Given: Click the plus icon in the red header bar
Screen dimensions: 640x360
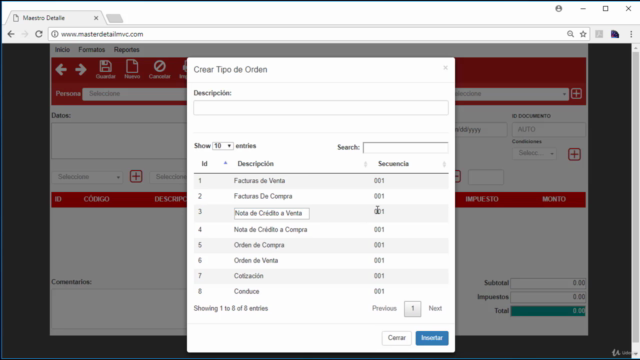Looking at the screenshot, I should point(576,93).
